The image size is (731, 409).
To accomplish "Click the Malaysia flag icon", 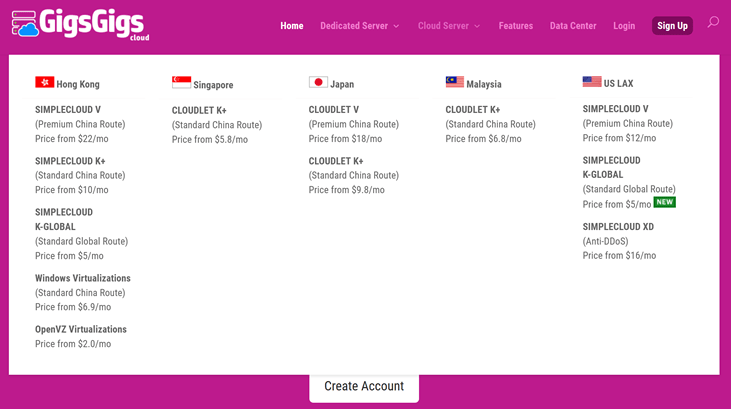I will pos(455,82).
